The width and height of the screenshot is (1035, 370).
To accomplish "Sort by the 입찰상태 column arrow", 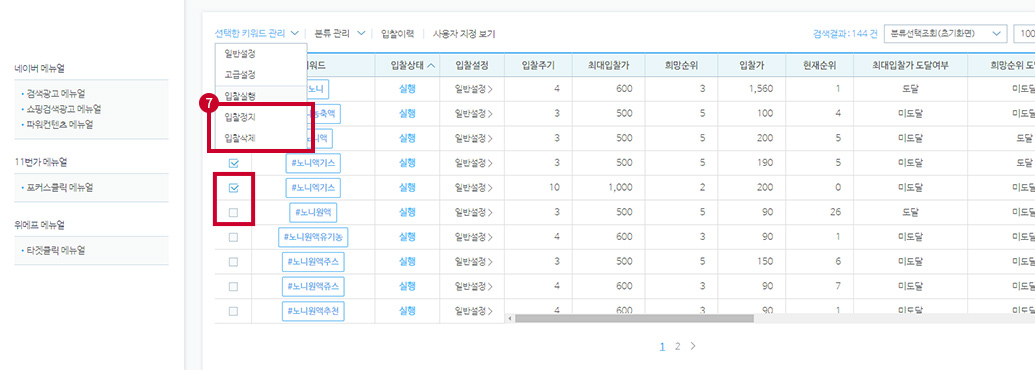I will click(x=432, y=65).
